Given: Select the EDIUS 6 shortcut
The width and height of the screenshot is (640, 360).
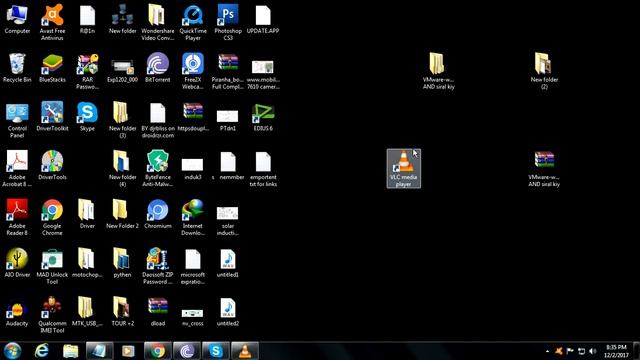Looking at the screenshot, I should (x=263, y=117).
